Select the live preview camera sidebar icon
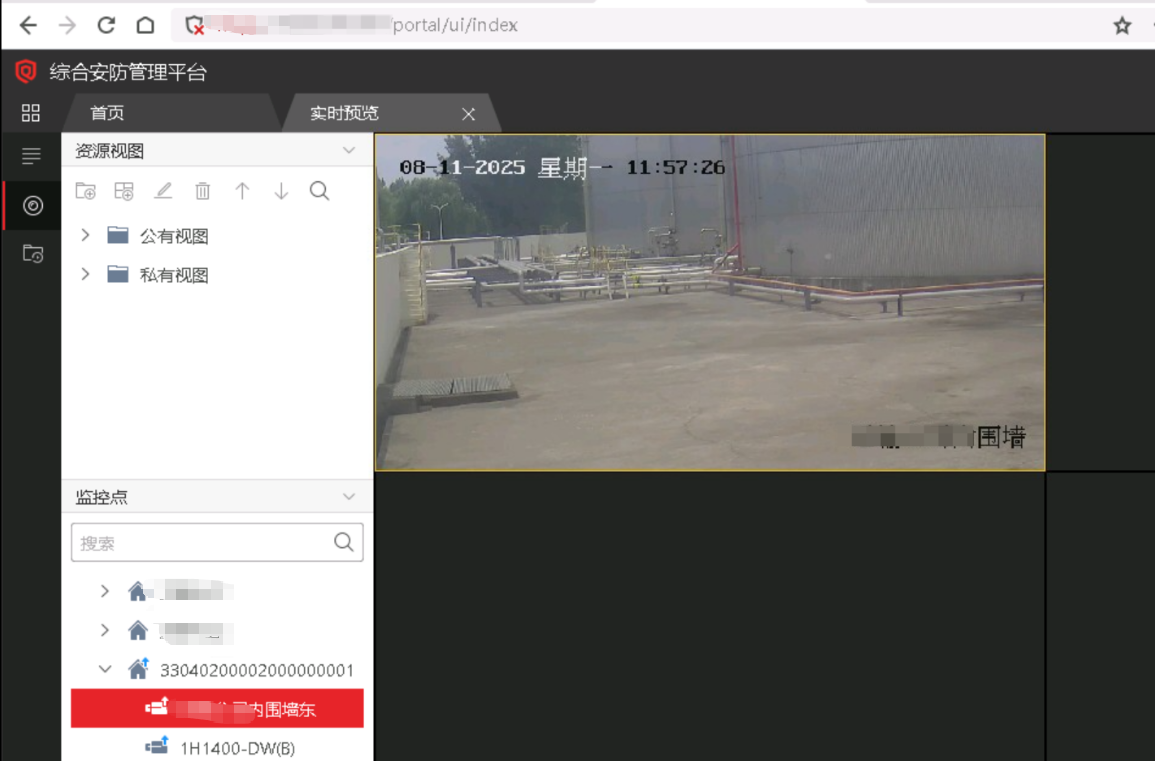Viewport: 1155px width, 761px height. pyautogui.click(x=32, y=206)
